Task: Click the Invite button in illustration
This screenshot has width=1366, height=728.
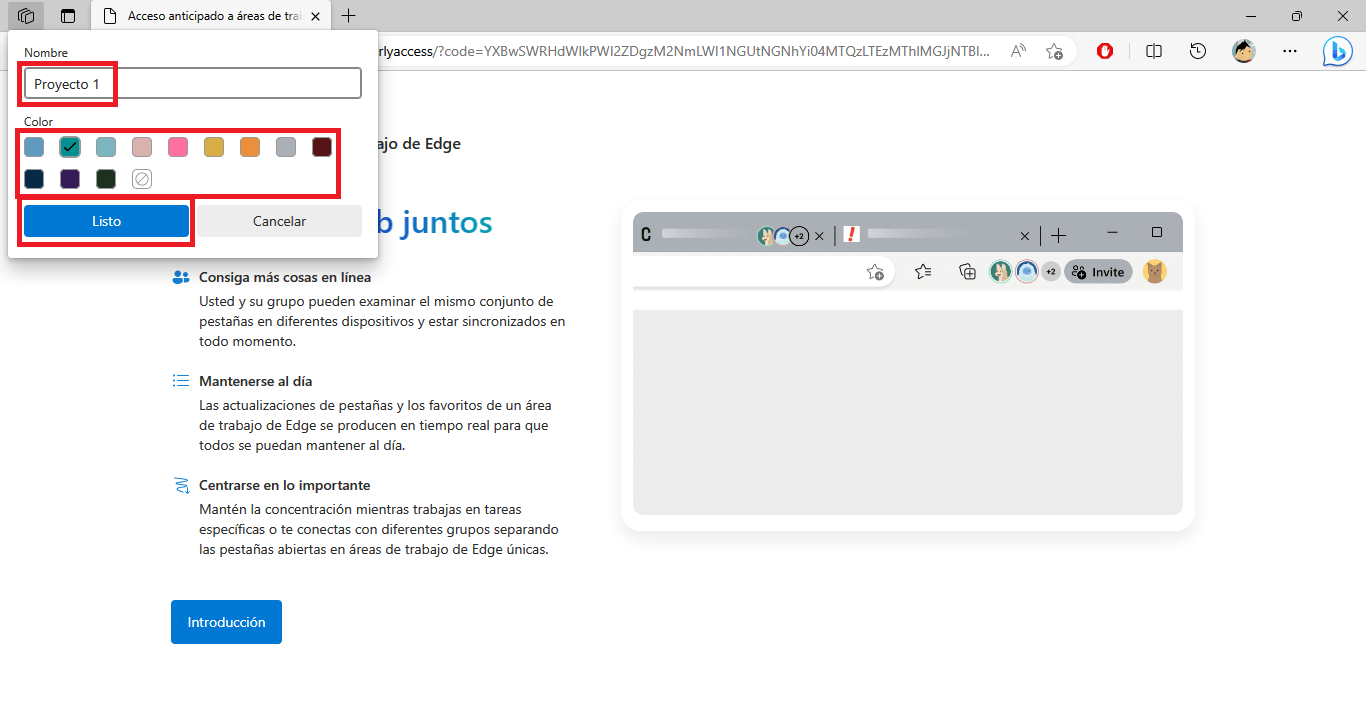Action: point(1098,272)
